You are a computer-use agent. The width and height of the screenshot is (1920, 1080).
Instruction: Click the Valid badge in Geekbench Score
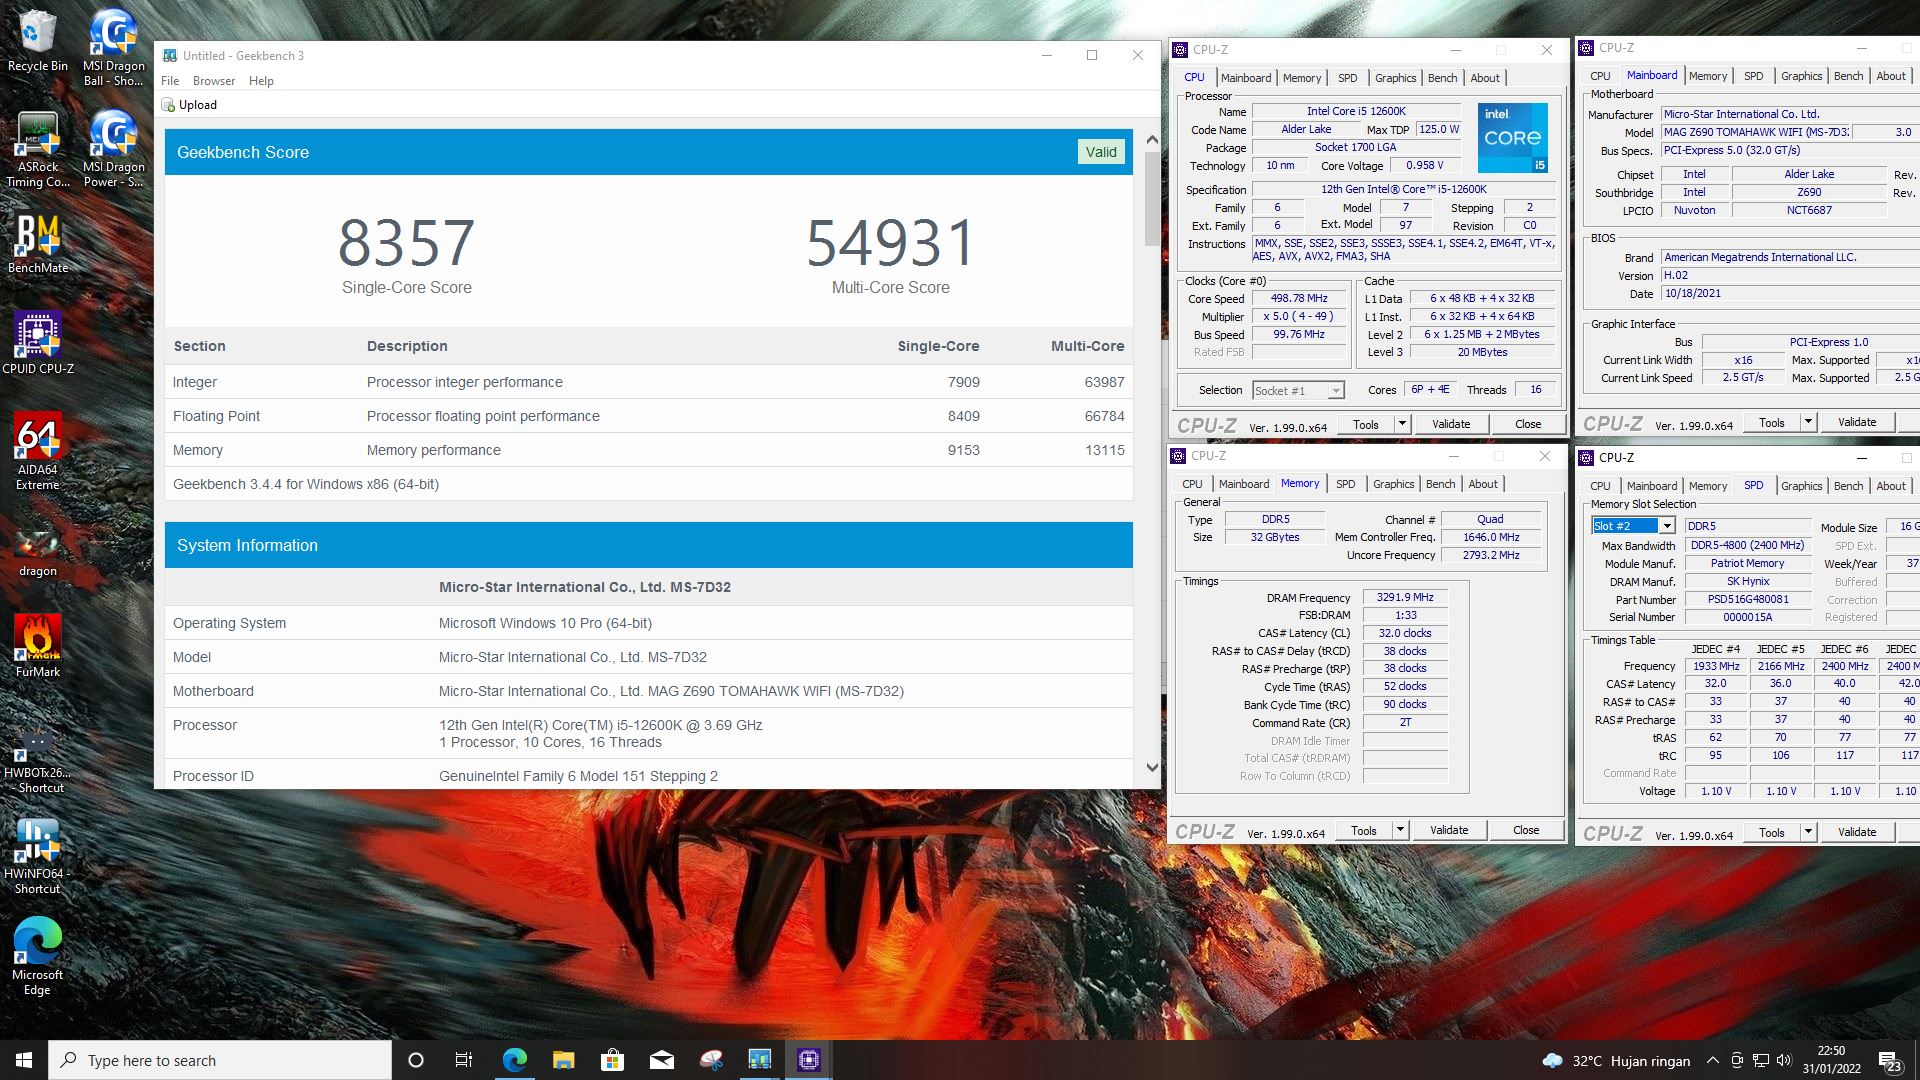pyautogui.click(x=1101, y=152)
